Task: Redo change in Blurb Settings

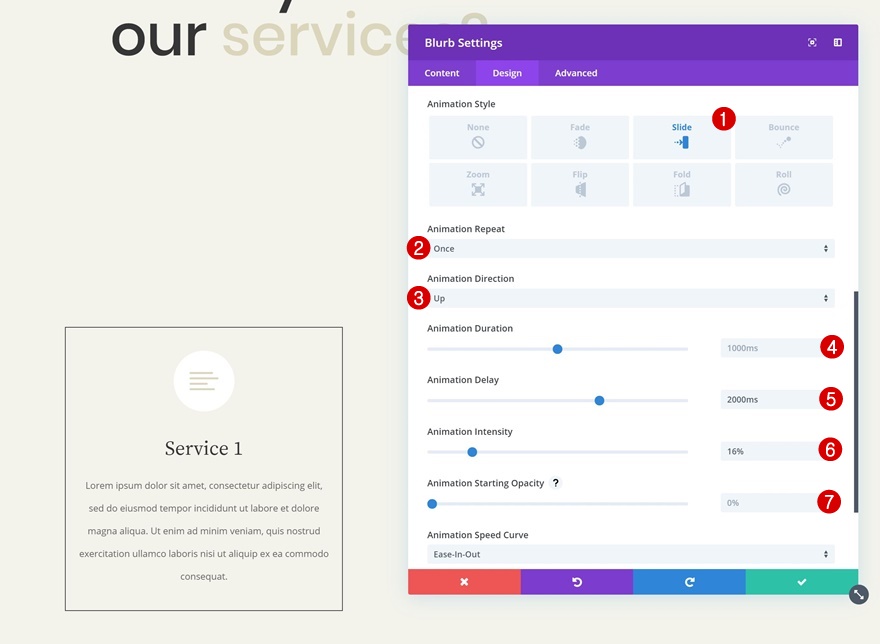Action: (x=689, y=582)
